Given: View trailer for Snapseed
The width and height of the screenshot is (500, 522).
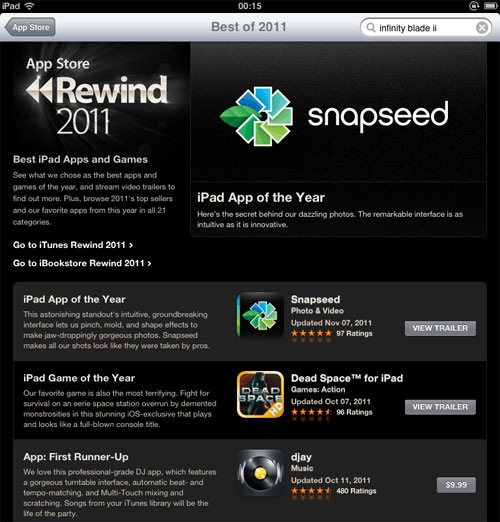Looking at the screenshot, I should coord(440,328).
